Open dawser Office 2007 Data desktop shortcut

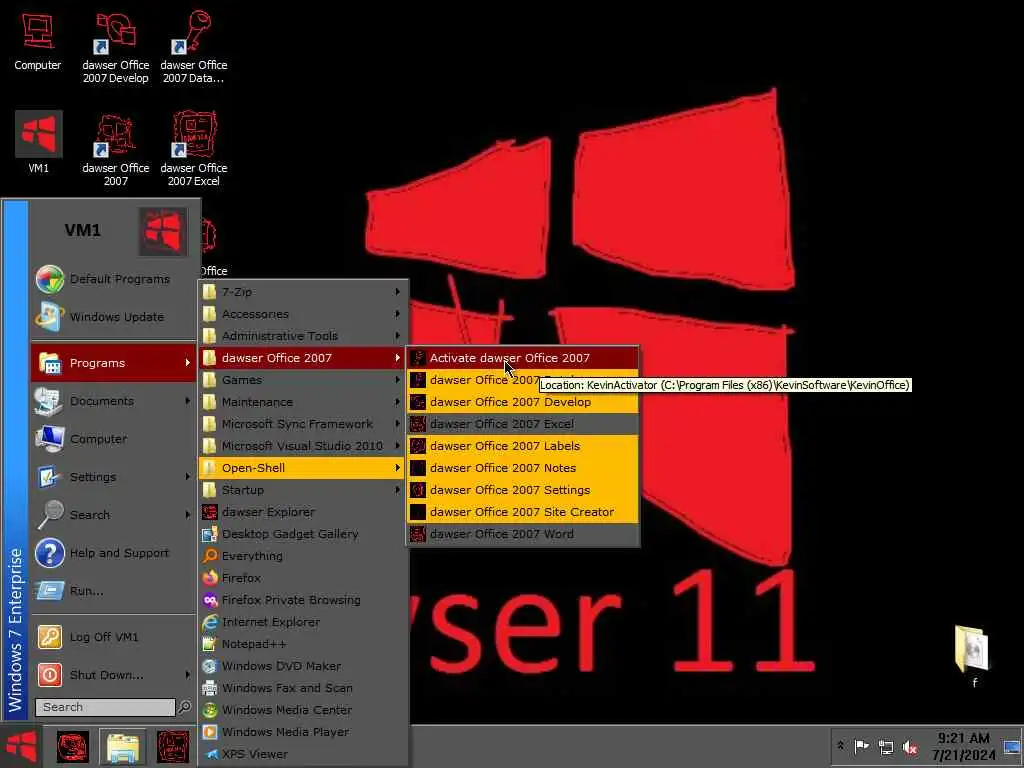[x=193, y=47]
